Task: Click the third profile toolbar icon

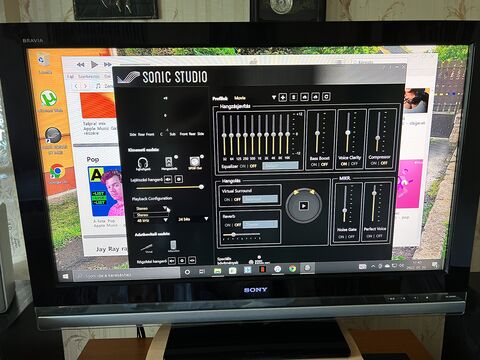Action: (304, 97)
